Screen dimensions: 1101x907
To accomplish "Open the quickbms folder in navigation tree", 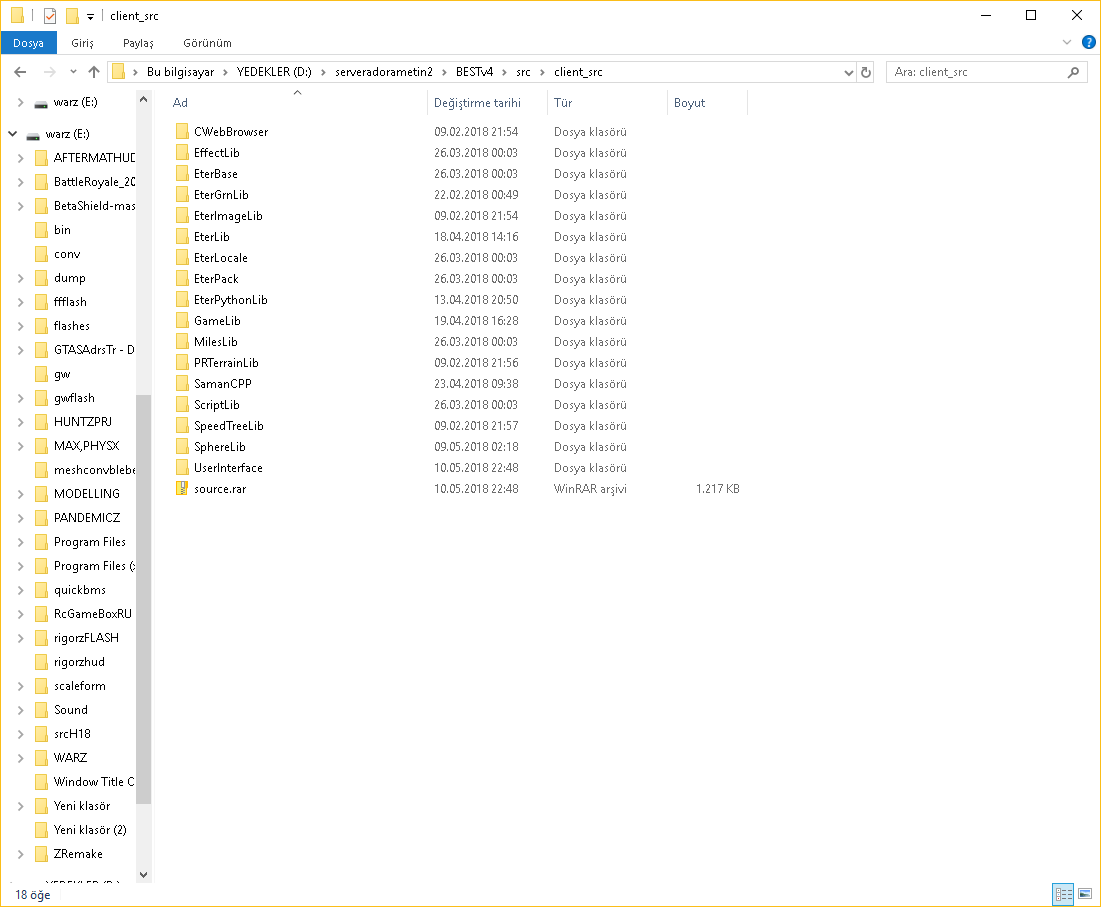I will pos(79,590).
